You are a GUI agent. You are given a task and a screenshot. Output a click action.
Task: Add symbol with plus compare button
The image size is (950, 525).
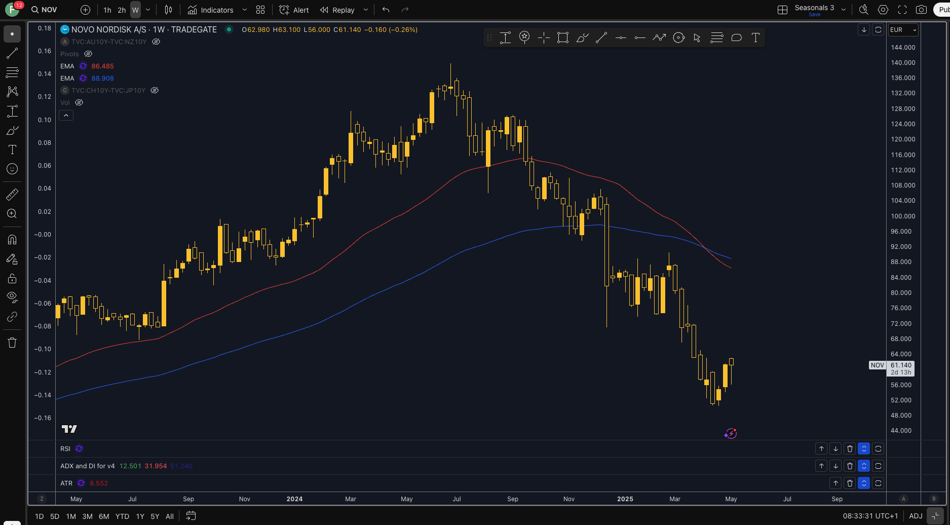coord(85,10)
